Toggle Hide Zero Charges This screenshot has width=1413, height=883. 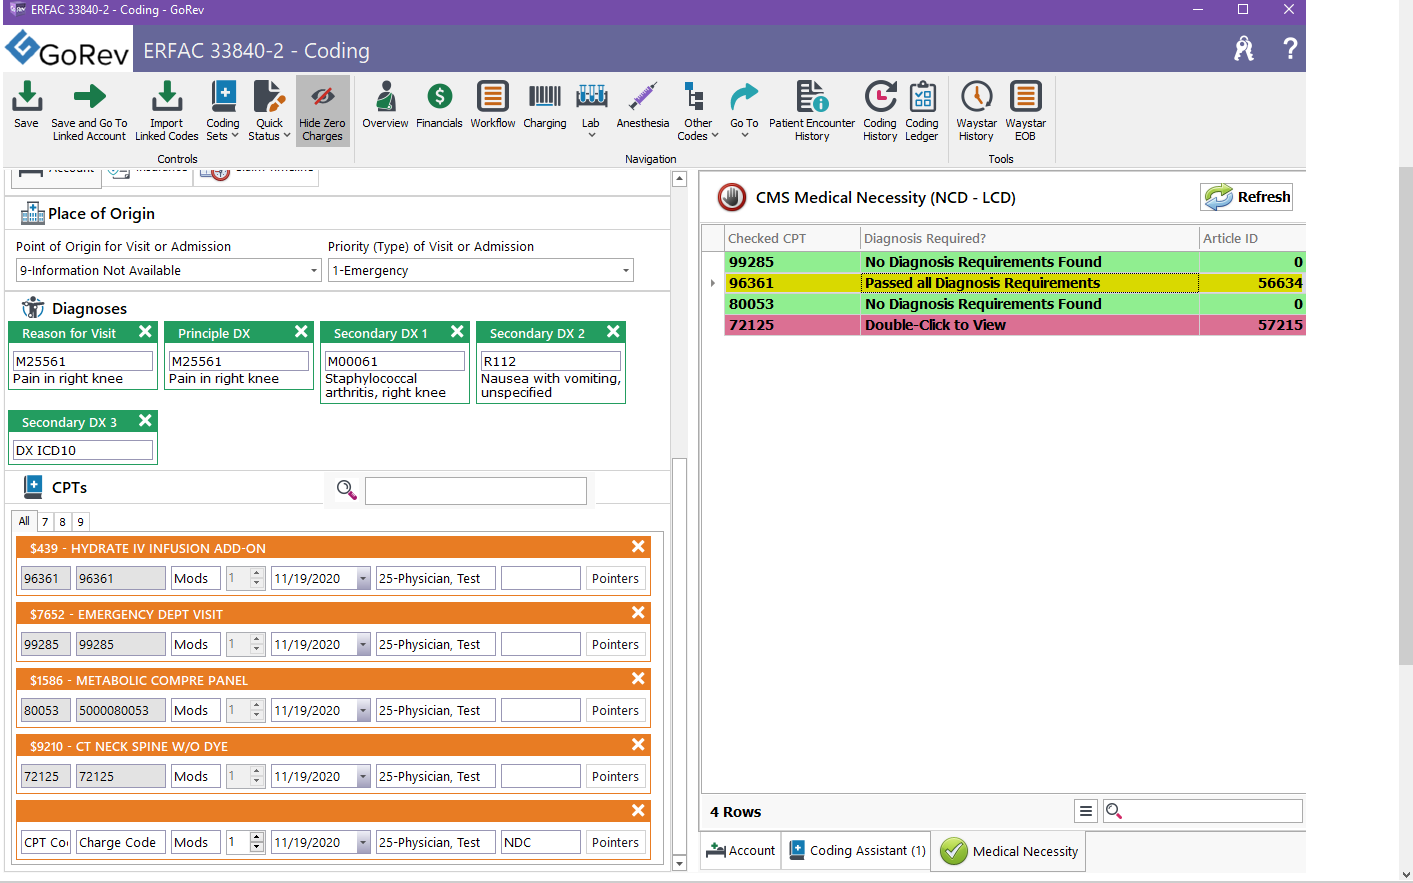coord(322,110)
